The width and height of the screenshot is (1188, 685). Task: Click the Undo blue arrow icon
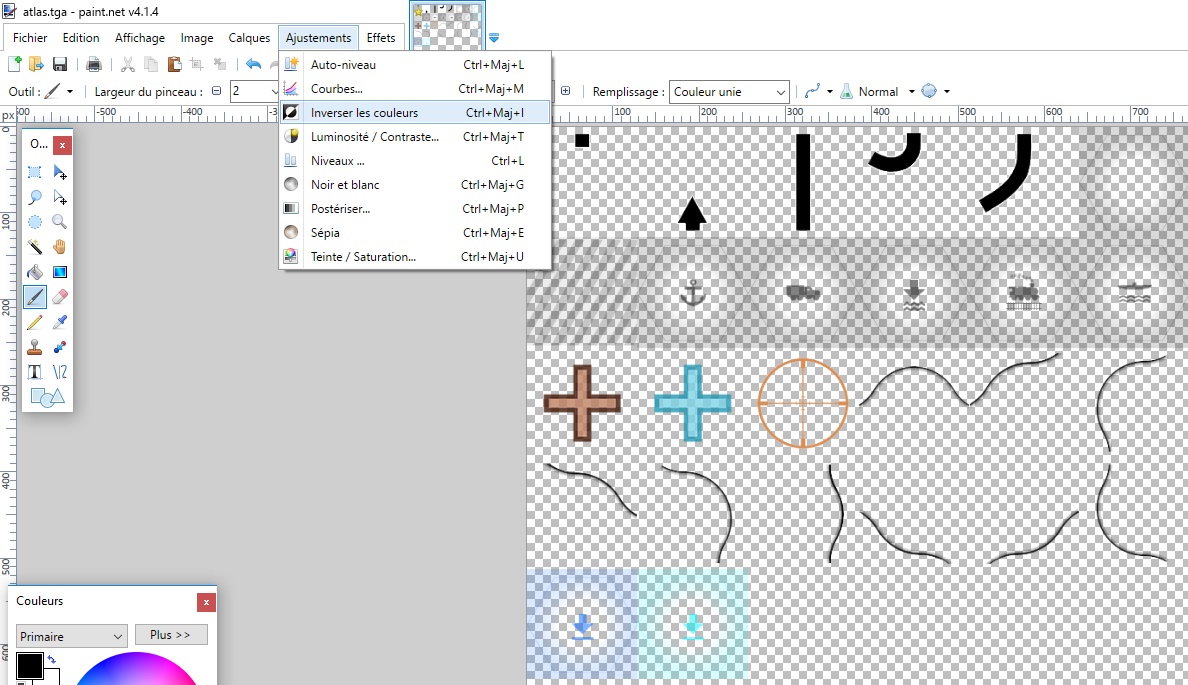click(253, 64)
